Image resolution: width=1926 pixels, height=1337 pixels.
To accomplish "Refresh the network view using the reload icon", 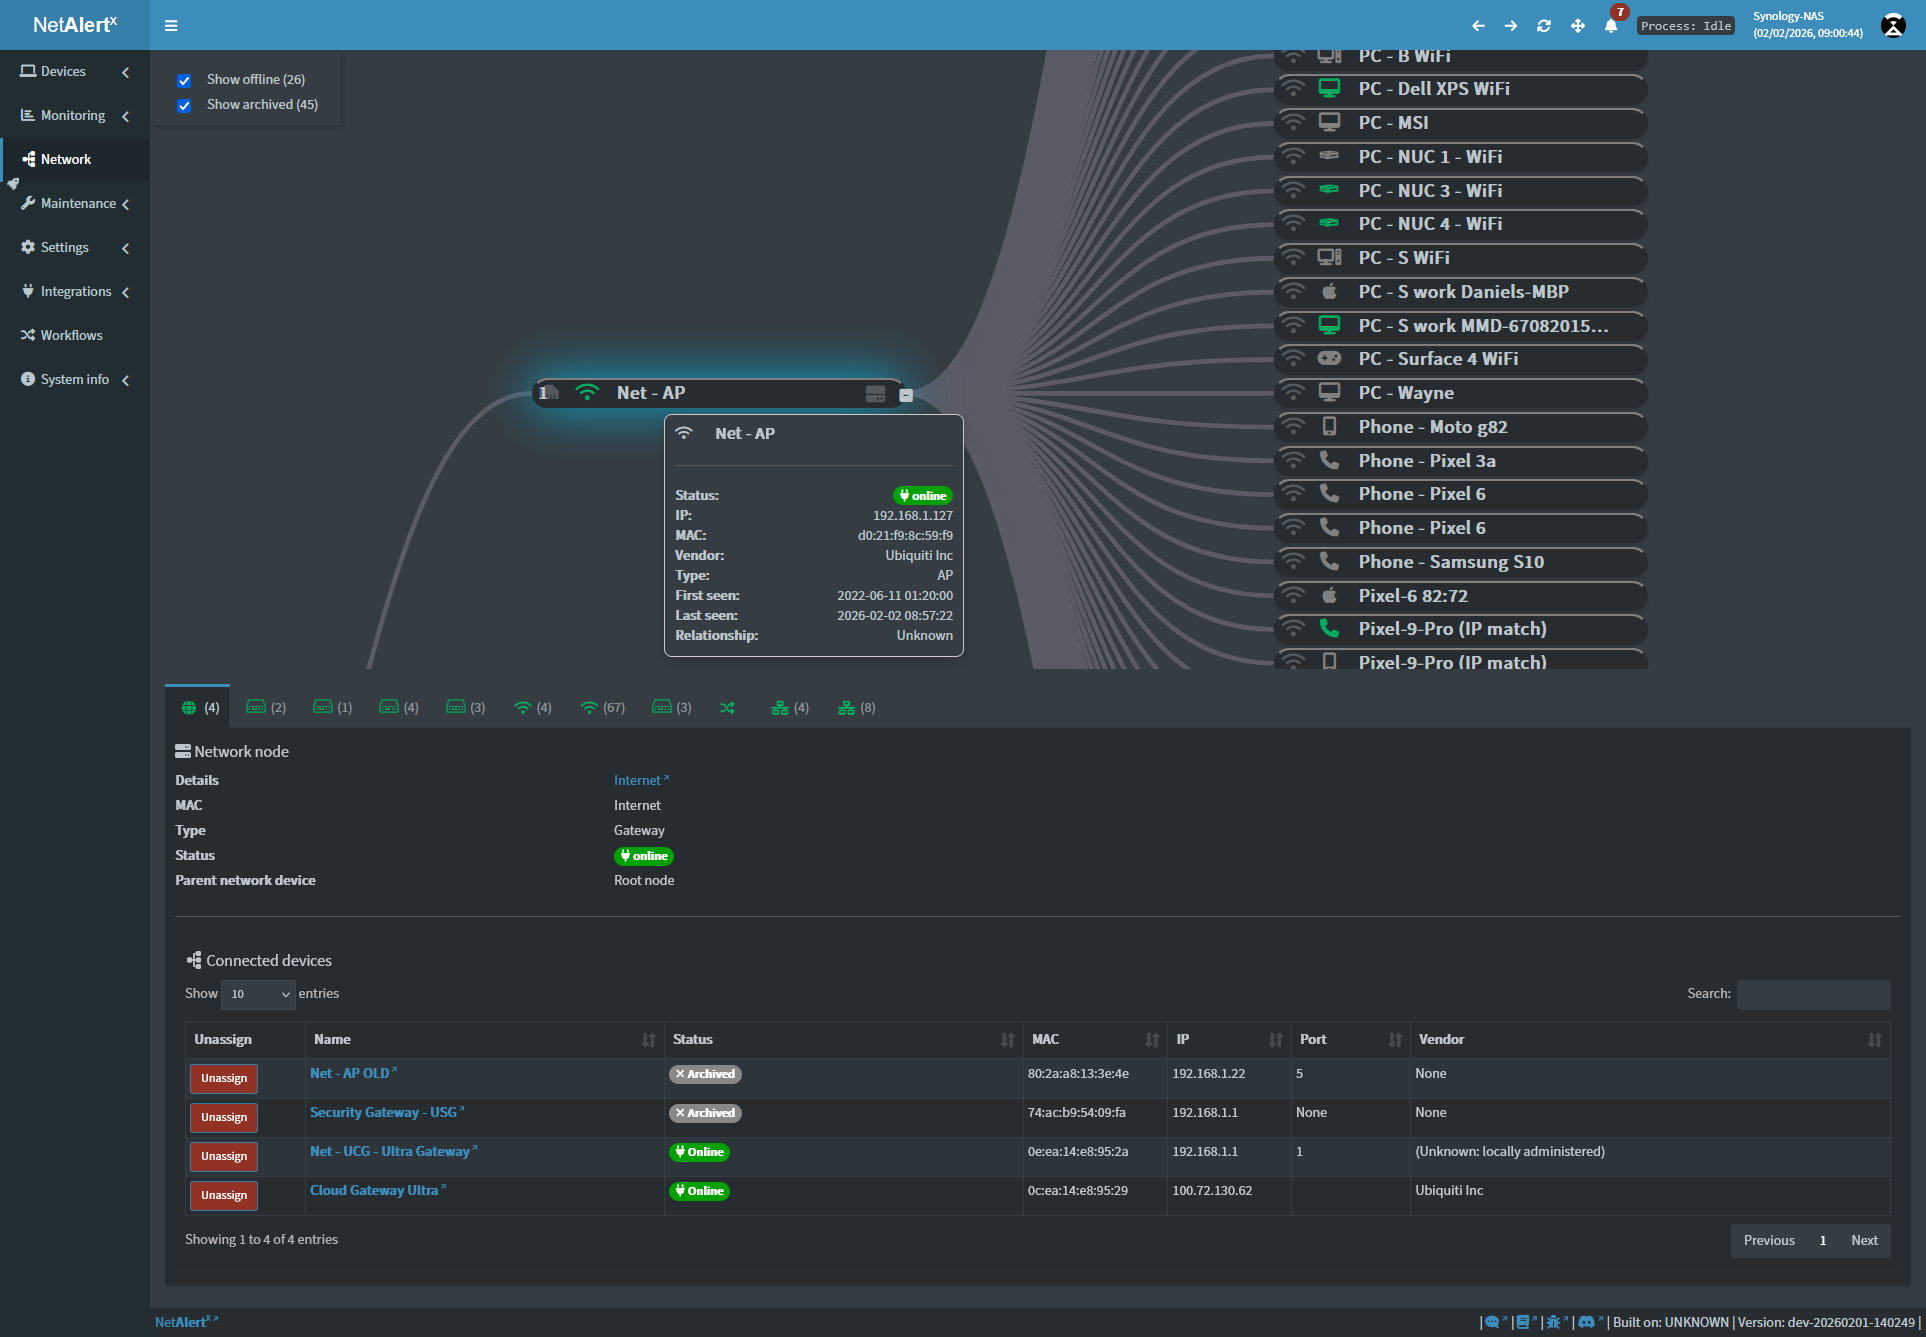I will 1544,25.
